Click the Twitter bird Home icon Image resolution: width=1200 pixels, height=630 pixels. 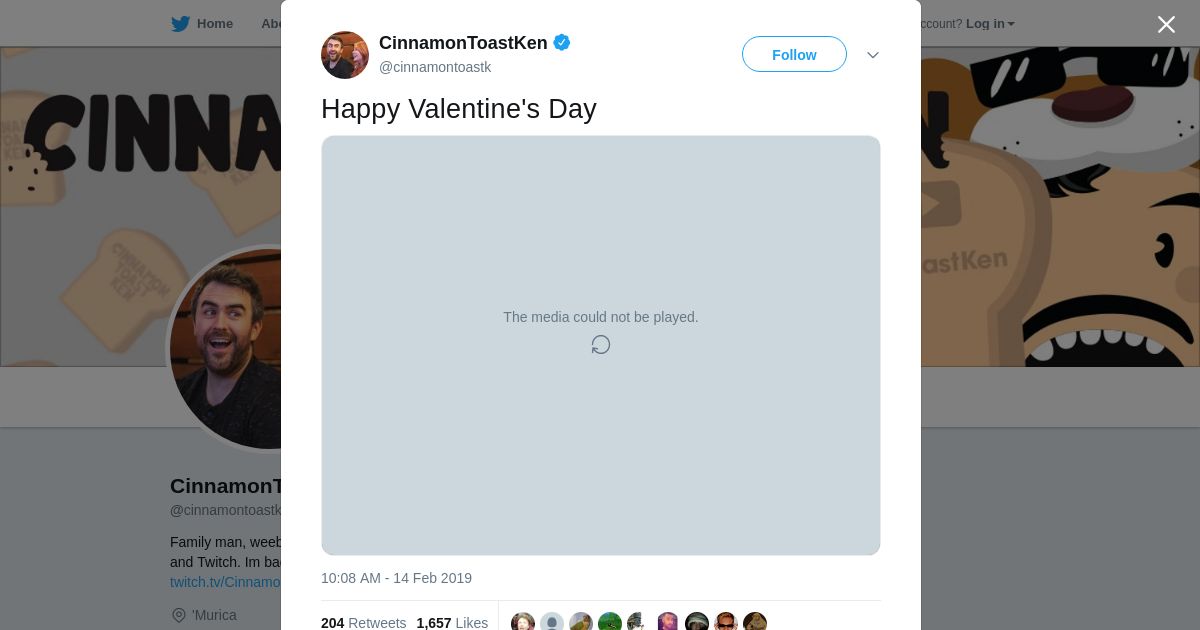tap(180, 24)
